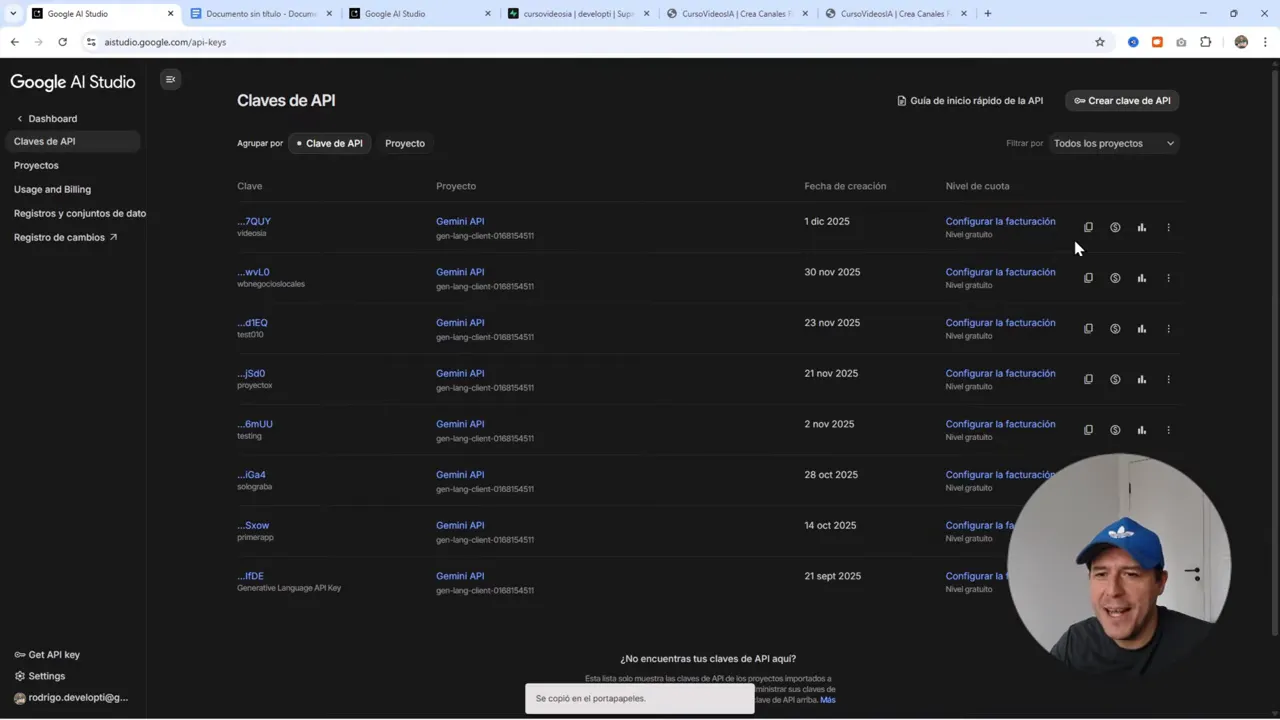Copy the ...7QUY API key to clipboard

[1088, 227]
